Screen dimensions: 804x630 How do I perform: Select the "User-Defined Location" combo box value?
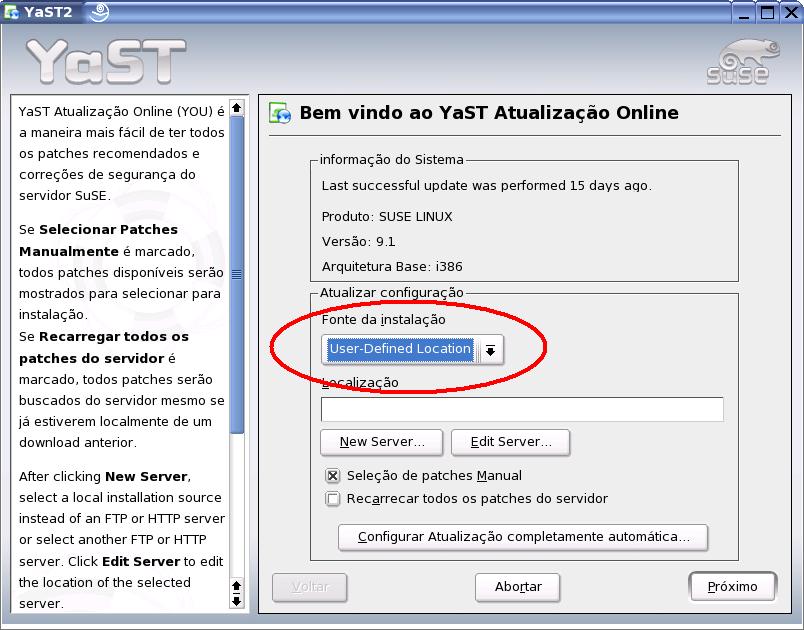coord(400,350)
